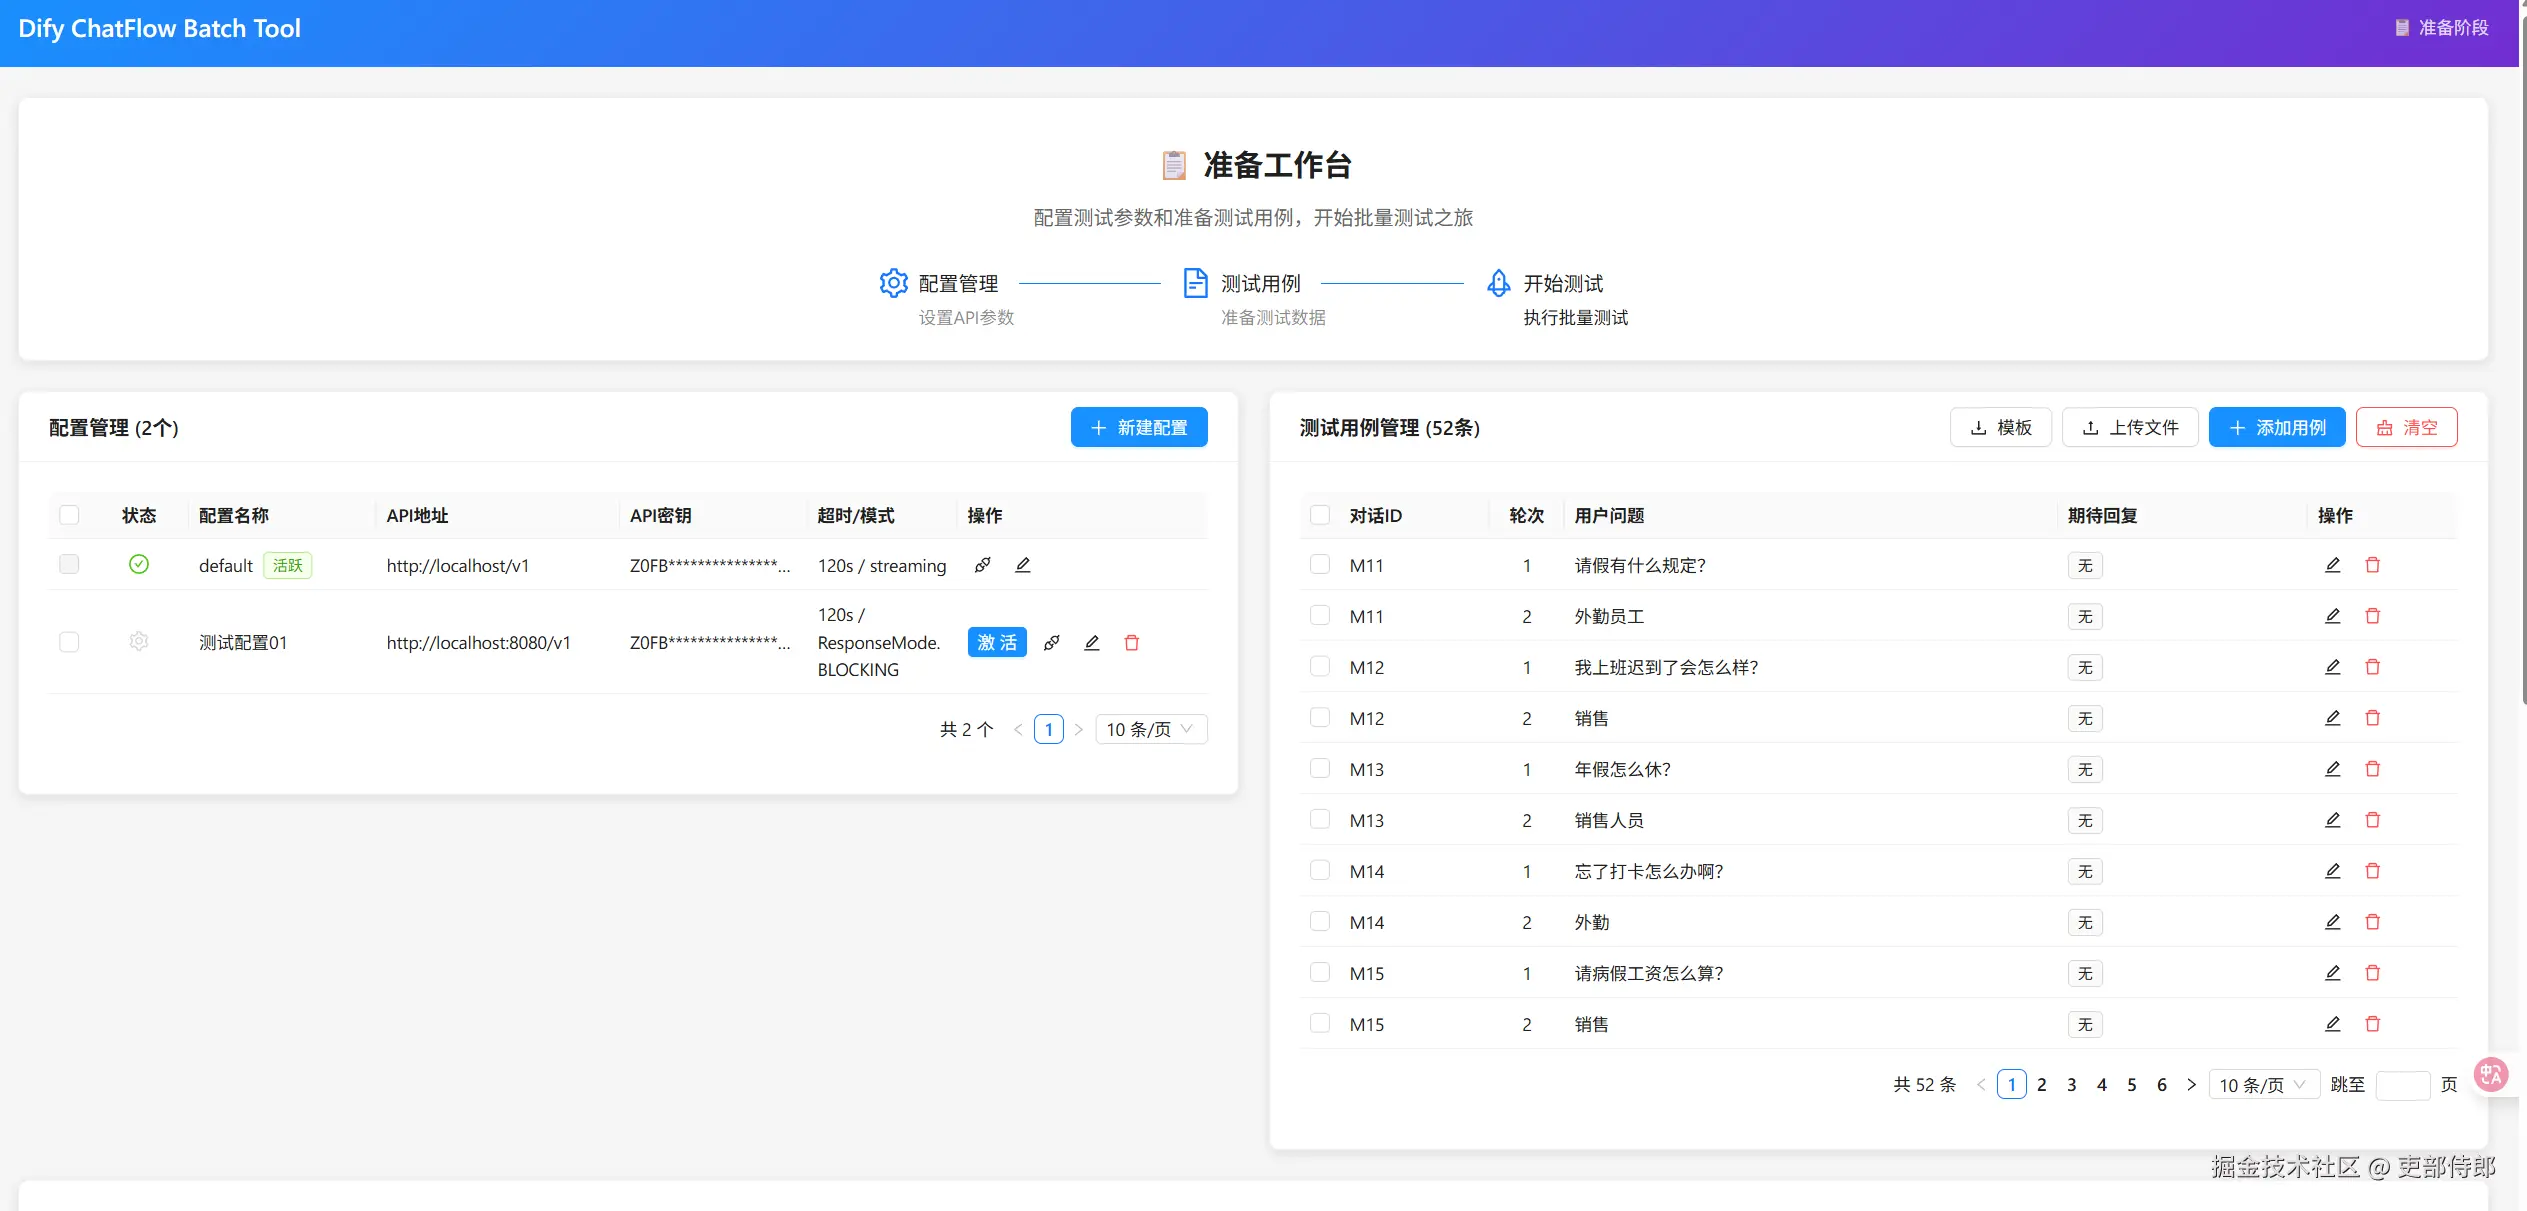This screenshot has width=2527, height=1211.
Task: Edit the test case asking 请假有什么规定?
Action: (2332, 565)
